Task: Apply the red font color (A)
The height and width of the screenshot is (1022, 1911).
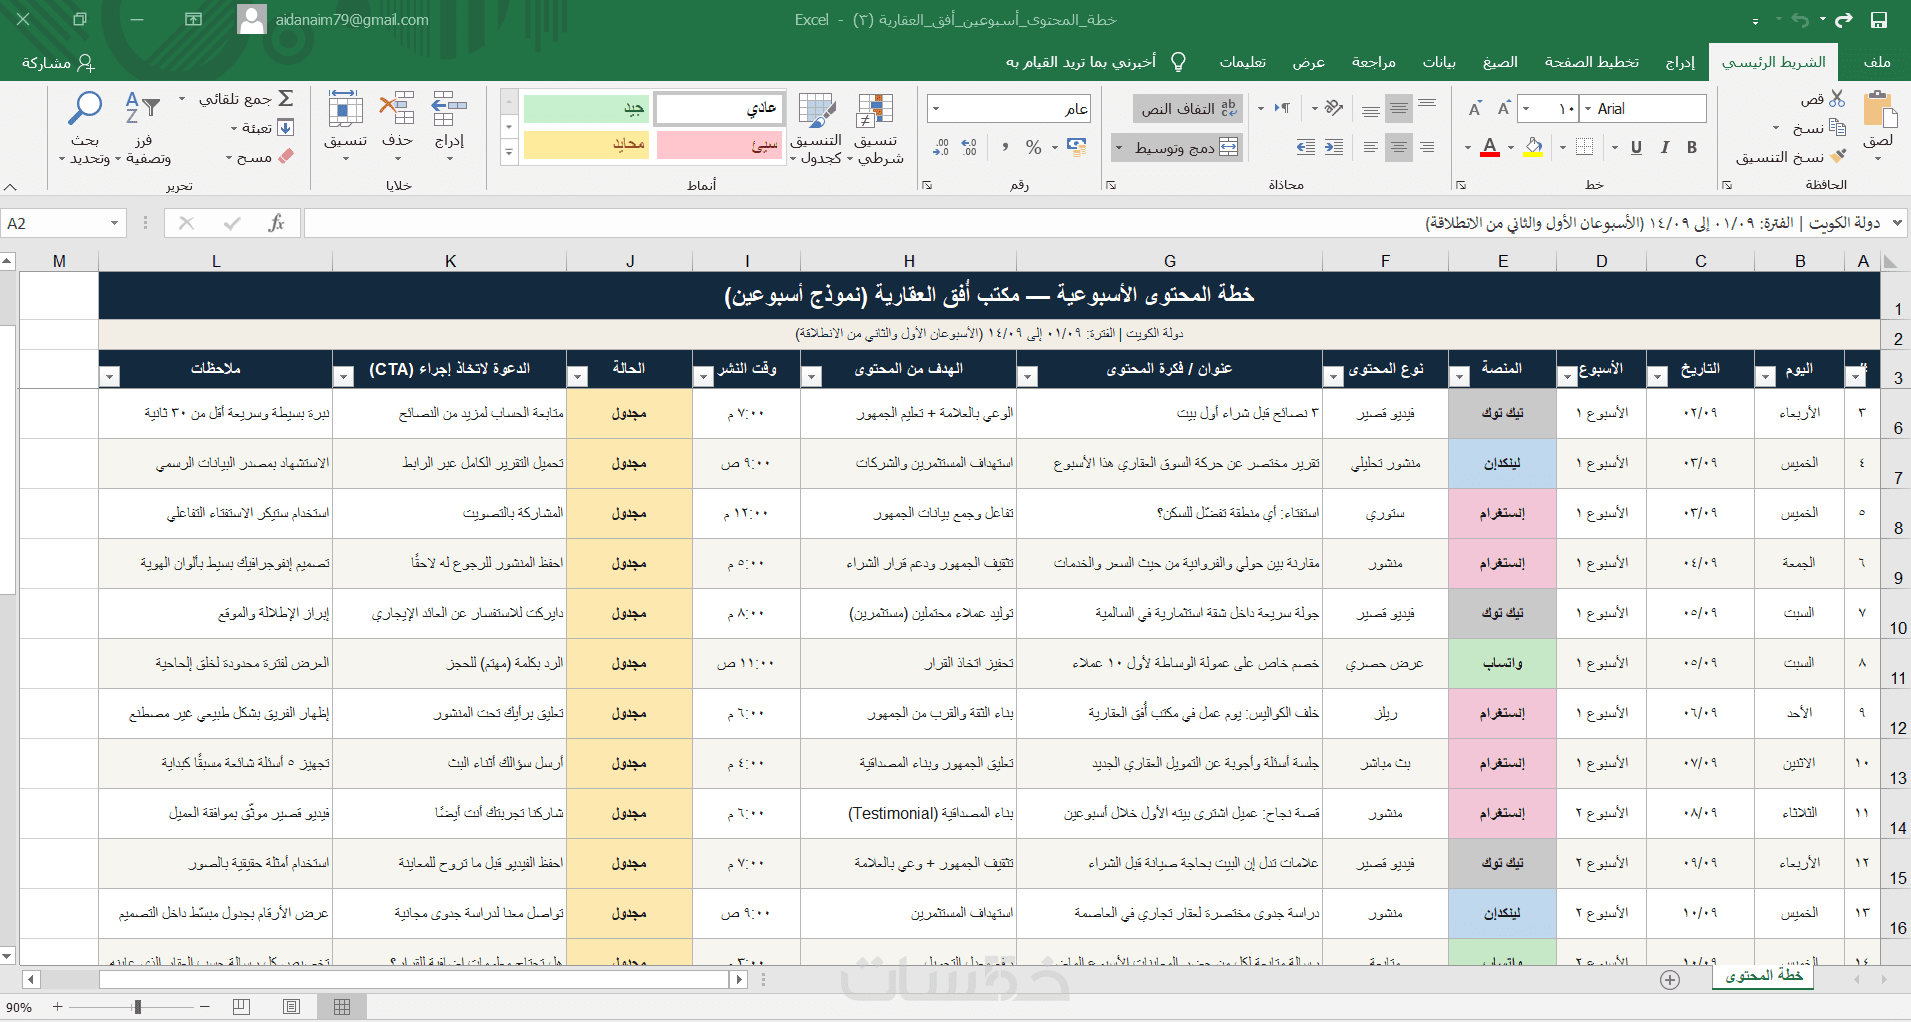Action: [x=1490, y=147]
